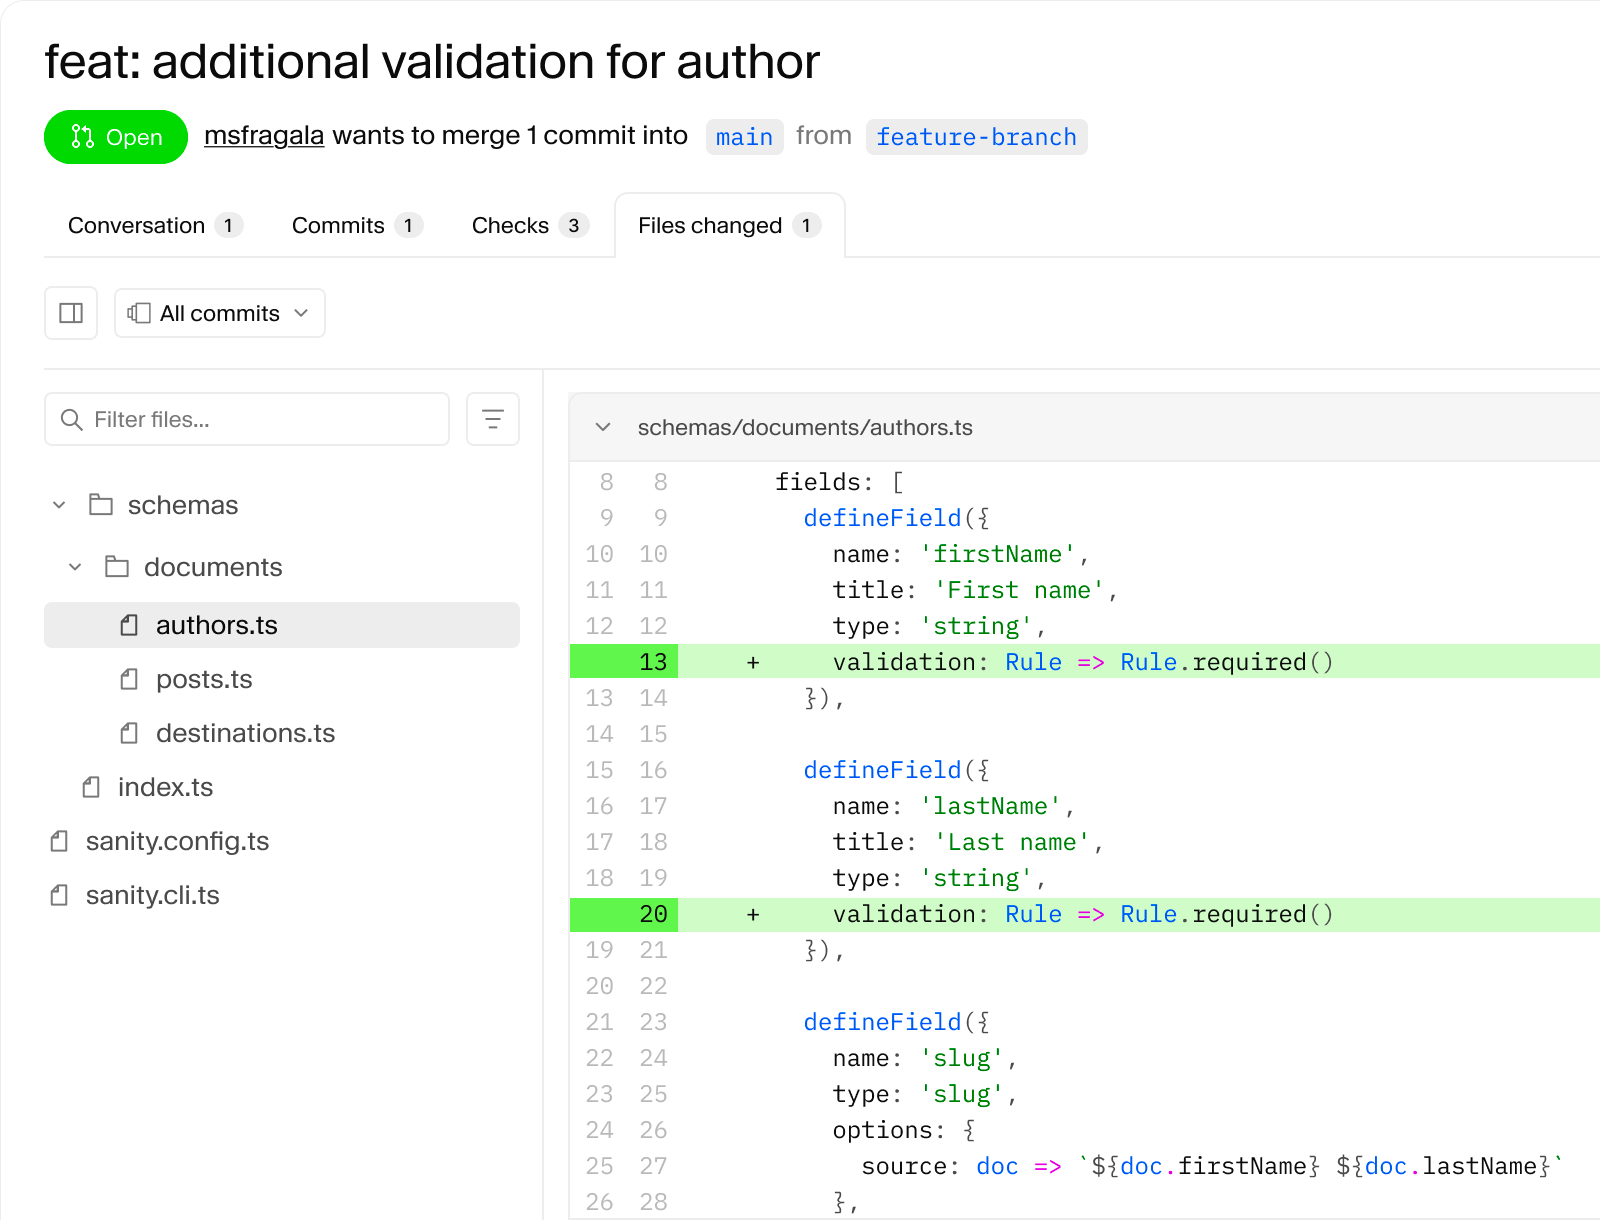
Task: Collapse the schemas folder chevron
Action: (x=59, y=505)
